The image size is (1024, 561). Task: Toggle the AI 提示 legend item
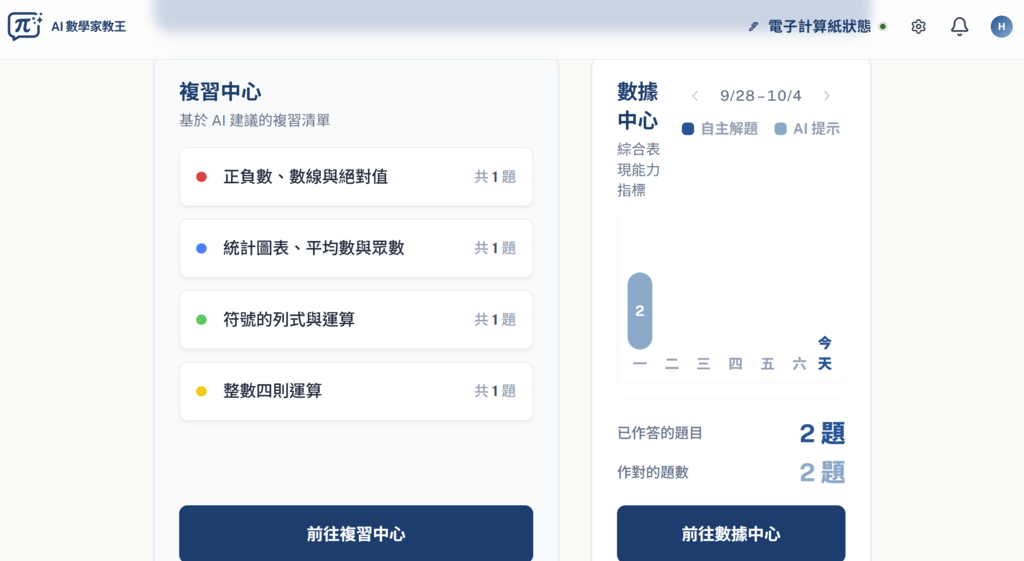(x=807, y=129)
